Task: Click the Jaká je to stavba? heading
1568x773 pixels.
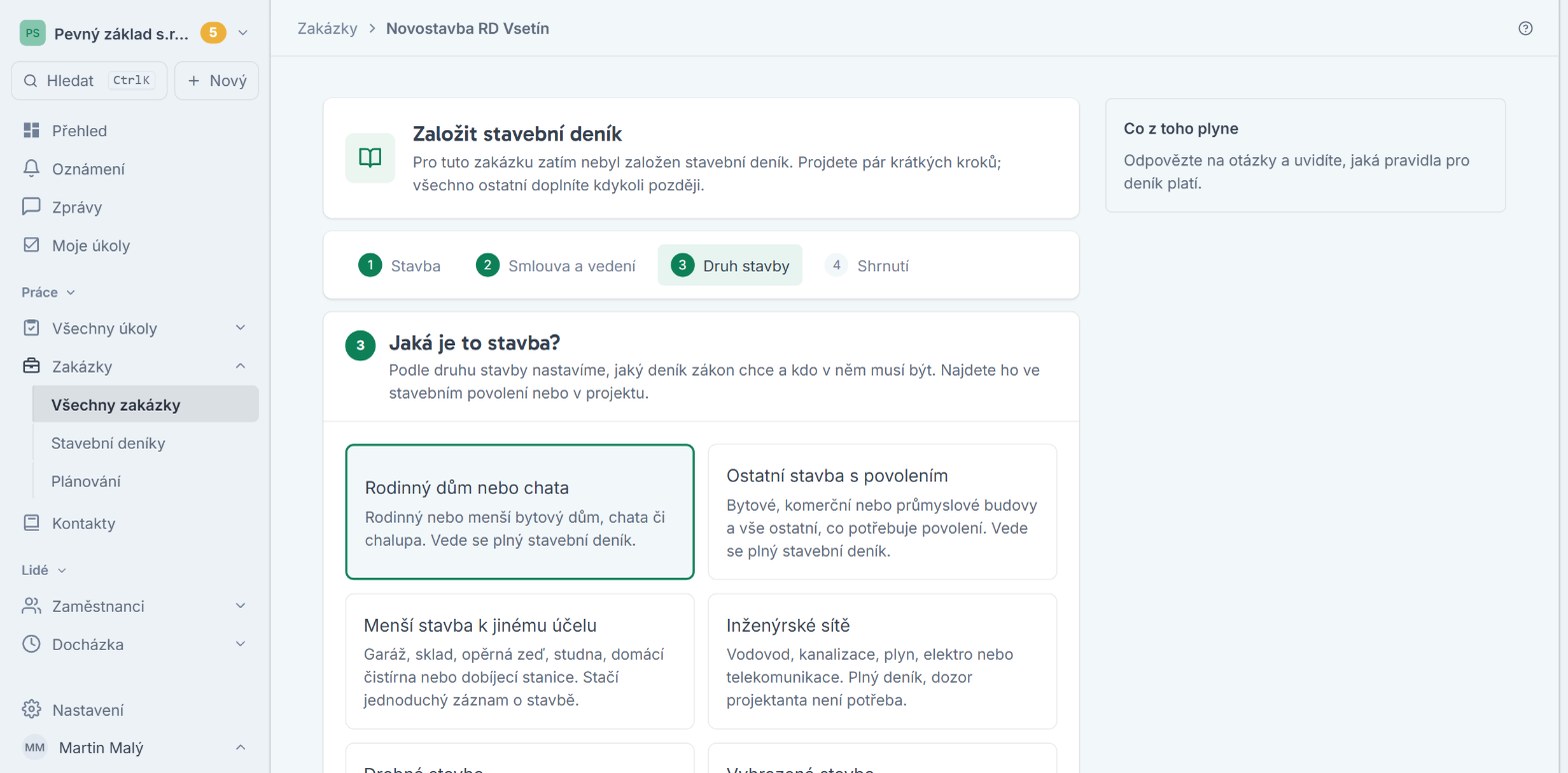Action: coord(474,343)
